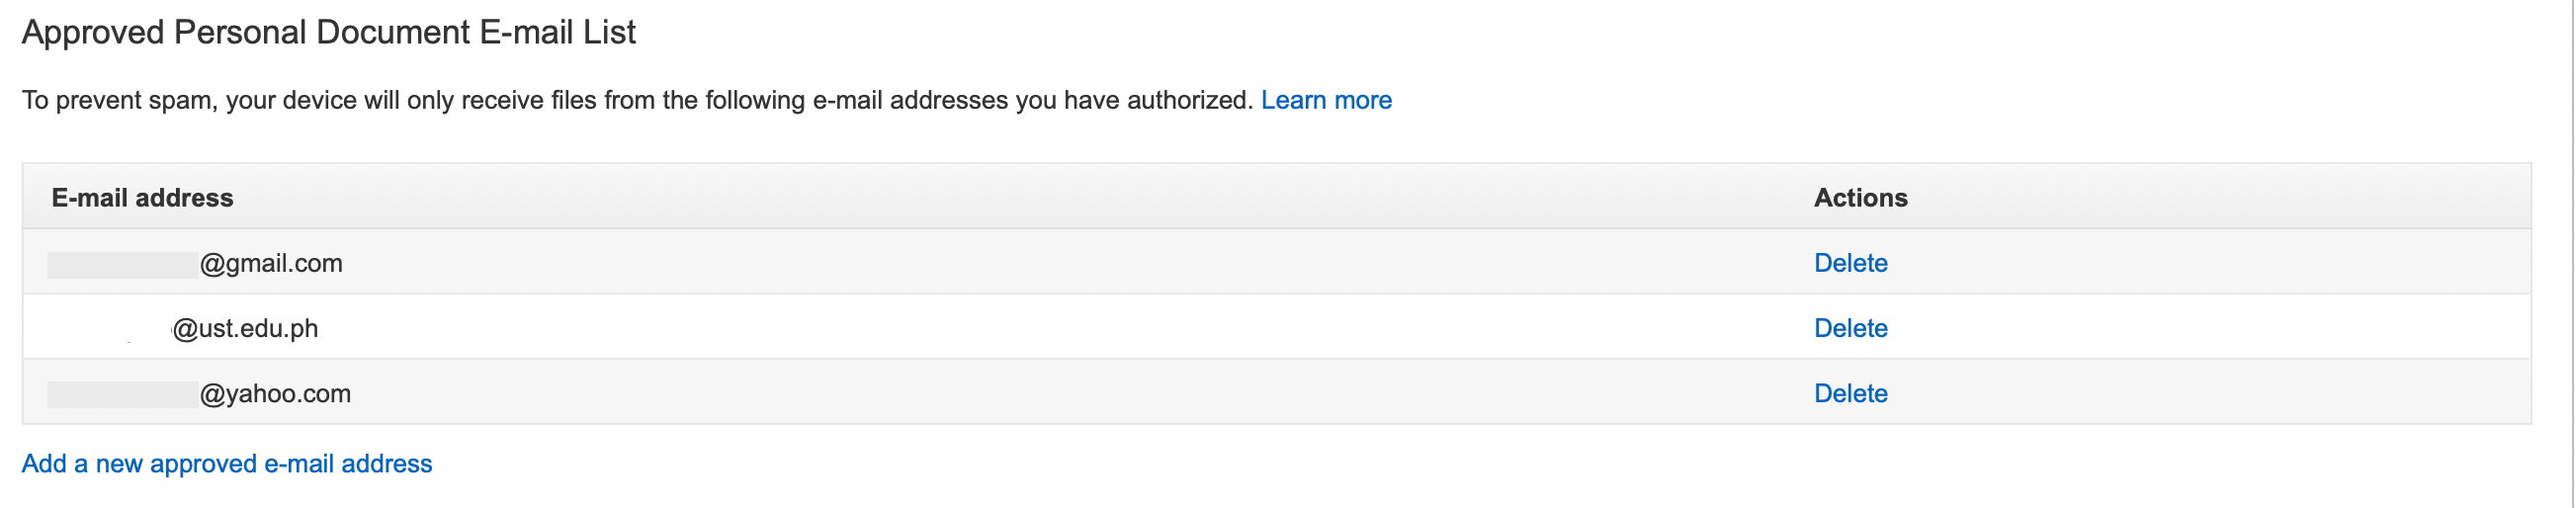Click the redacted username before @gmail.com
This screenshot has height=508, width=2576.
click(x=122, y=264)
